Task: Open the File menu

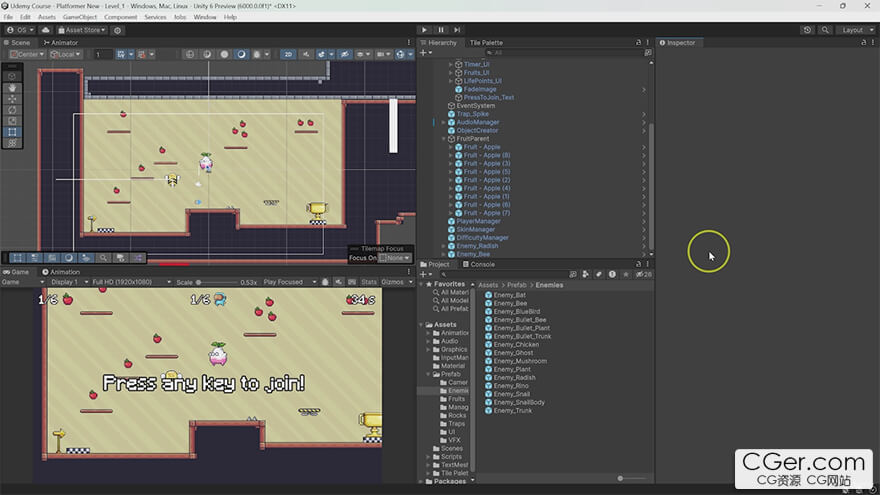Action: pyautogui.click(x=8, y=17)
